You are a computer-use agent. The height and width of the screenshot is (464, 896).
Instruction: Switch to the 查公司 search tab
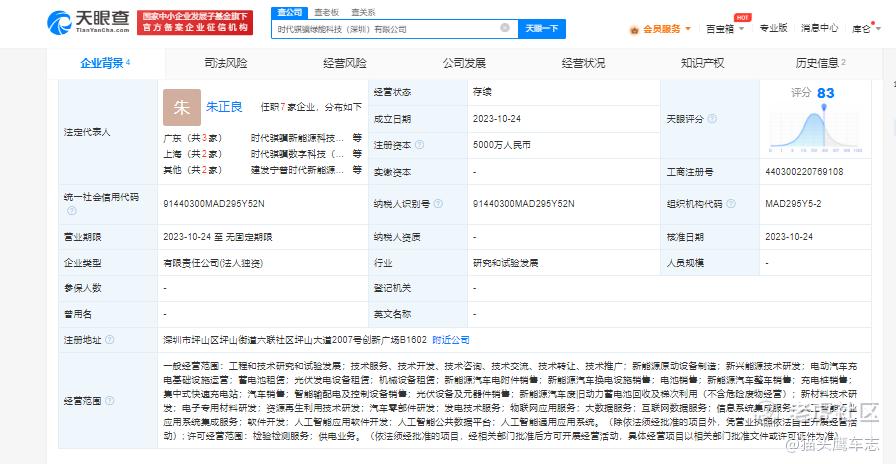click(x=289, y=13)
